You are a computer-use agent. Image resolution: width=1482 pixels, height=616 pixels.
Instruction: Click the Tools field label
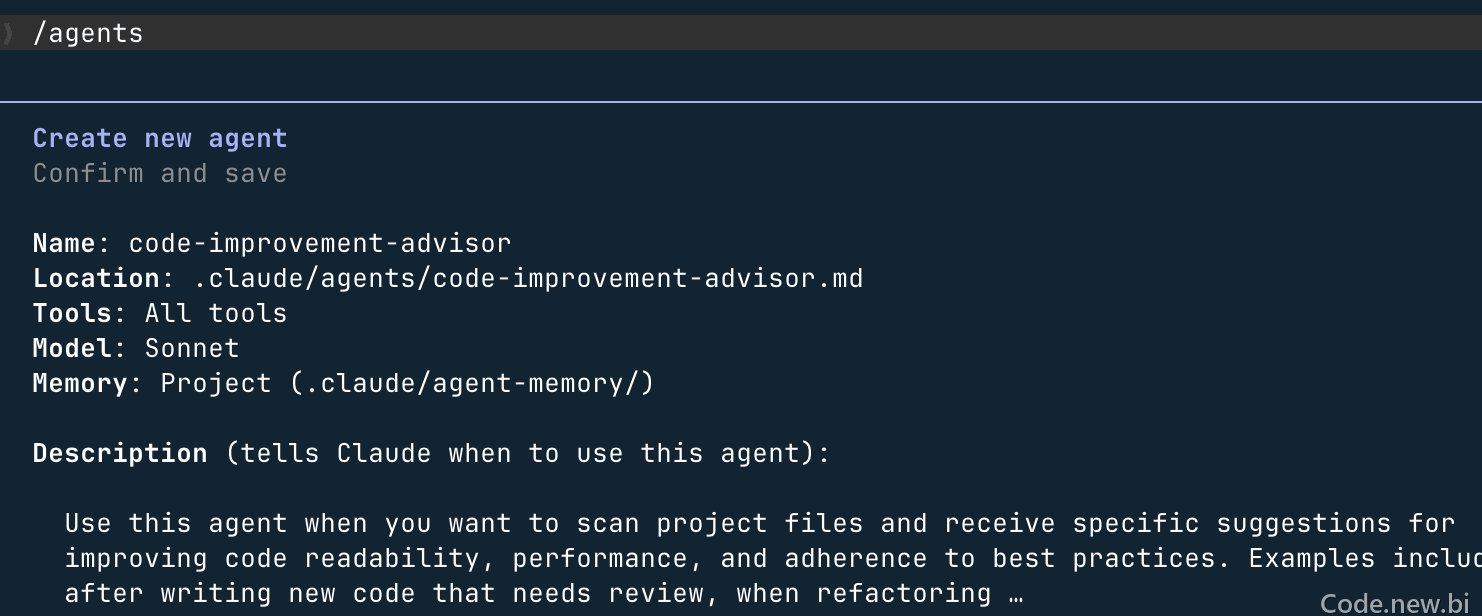click(72, 313)
